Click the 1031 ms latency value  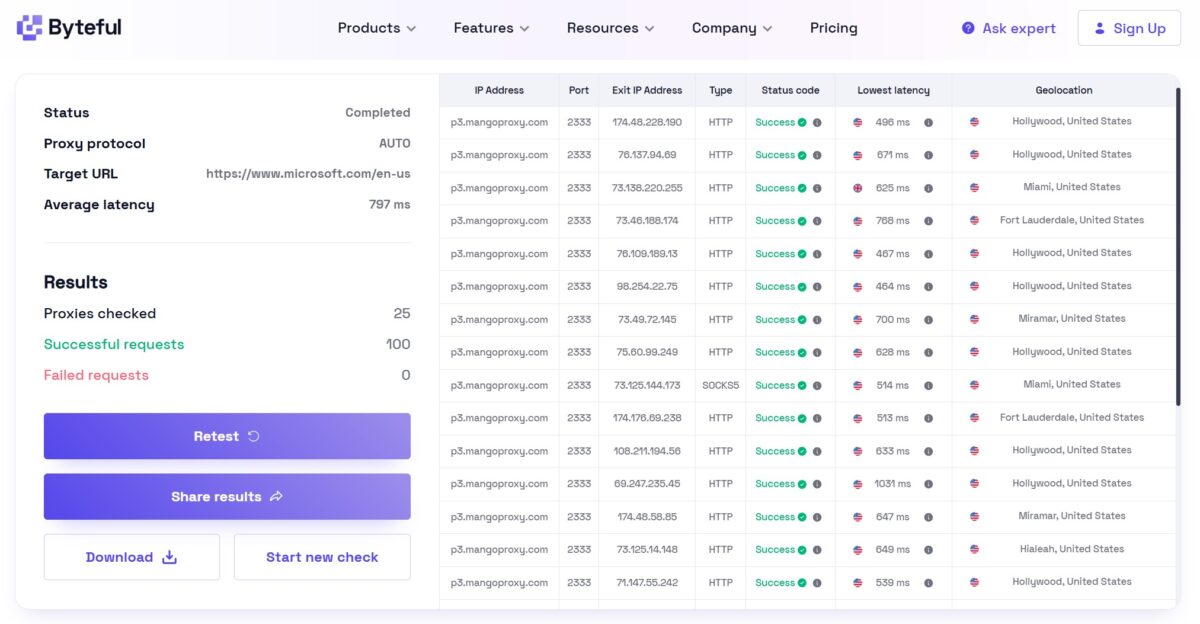pyautogui.click(x=893, y=484)
